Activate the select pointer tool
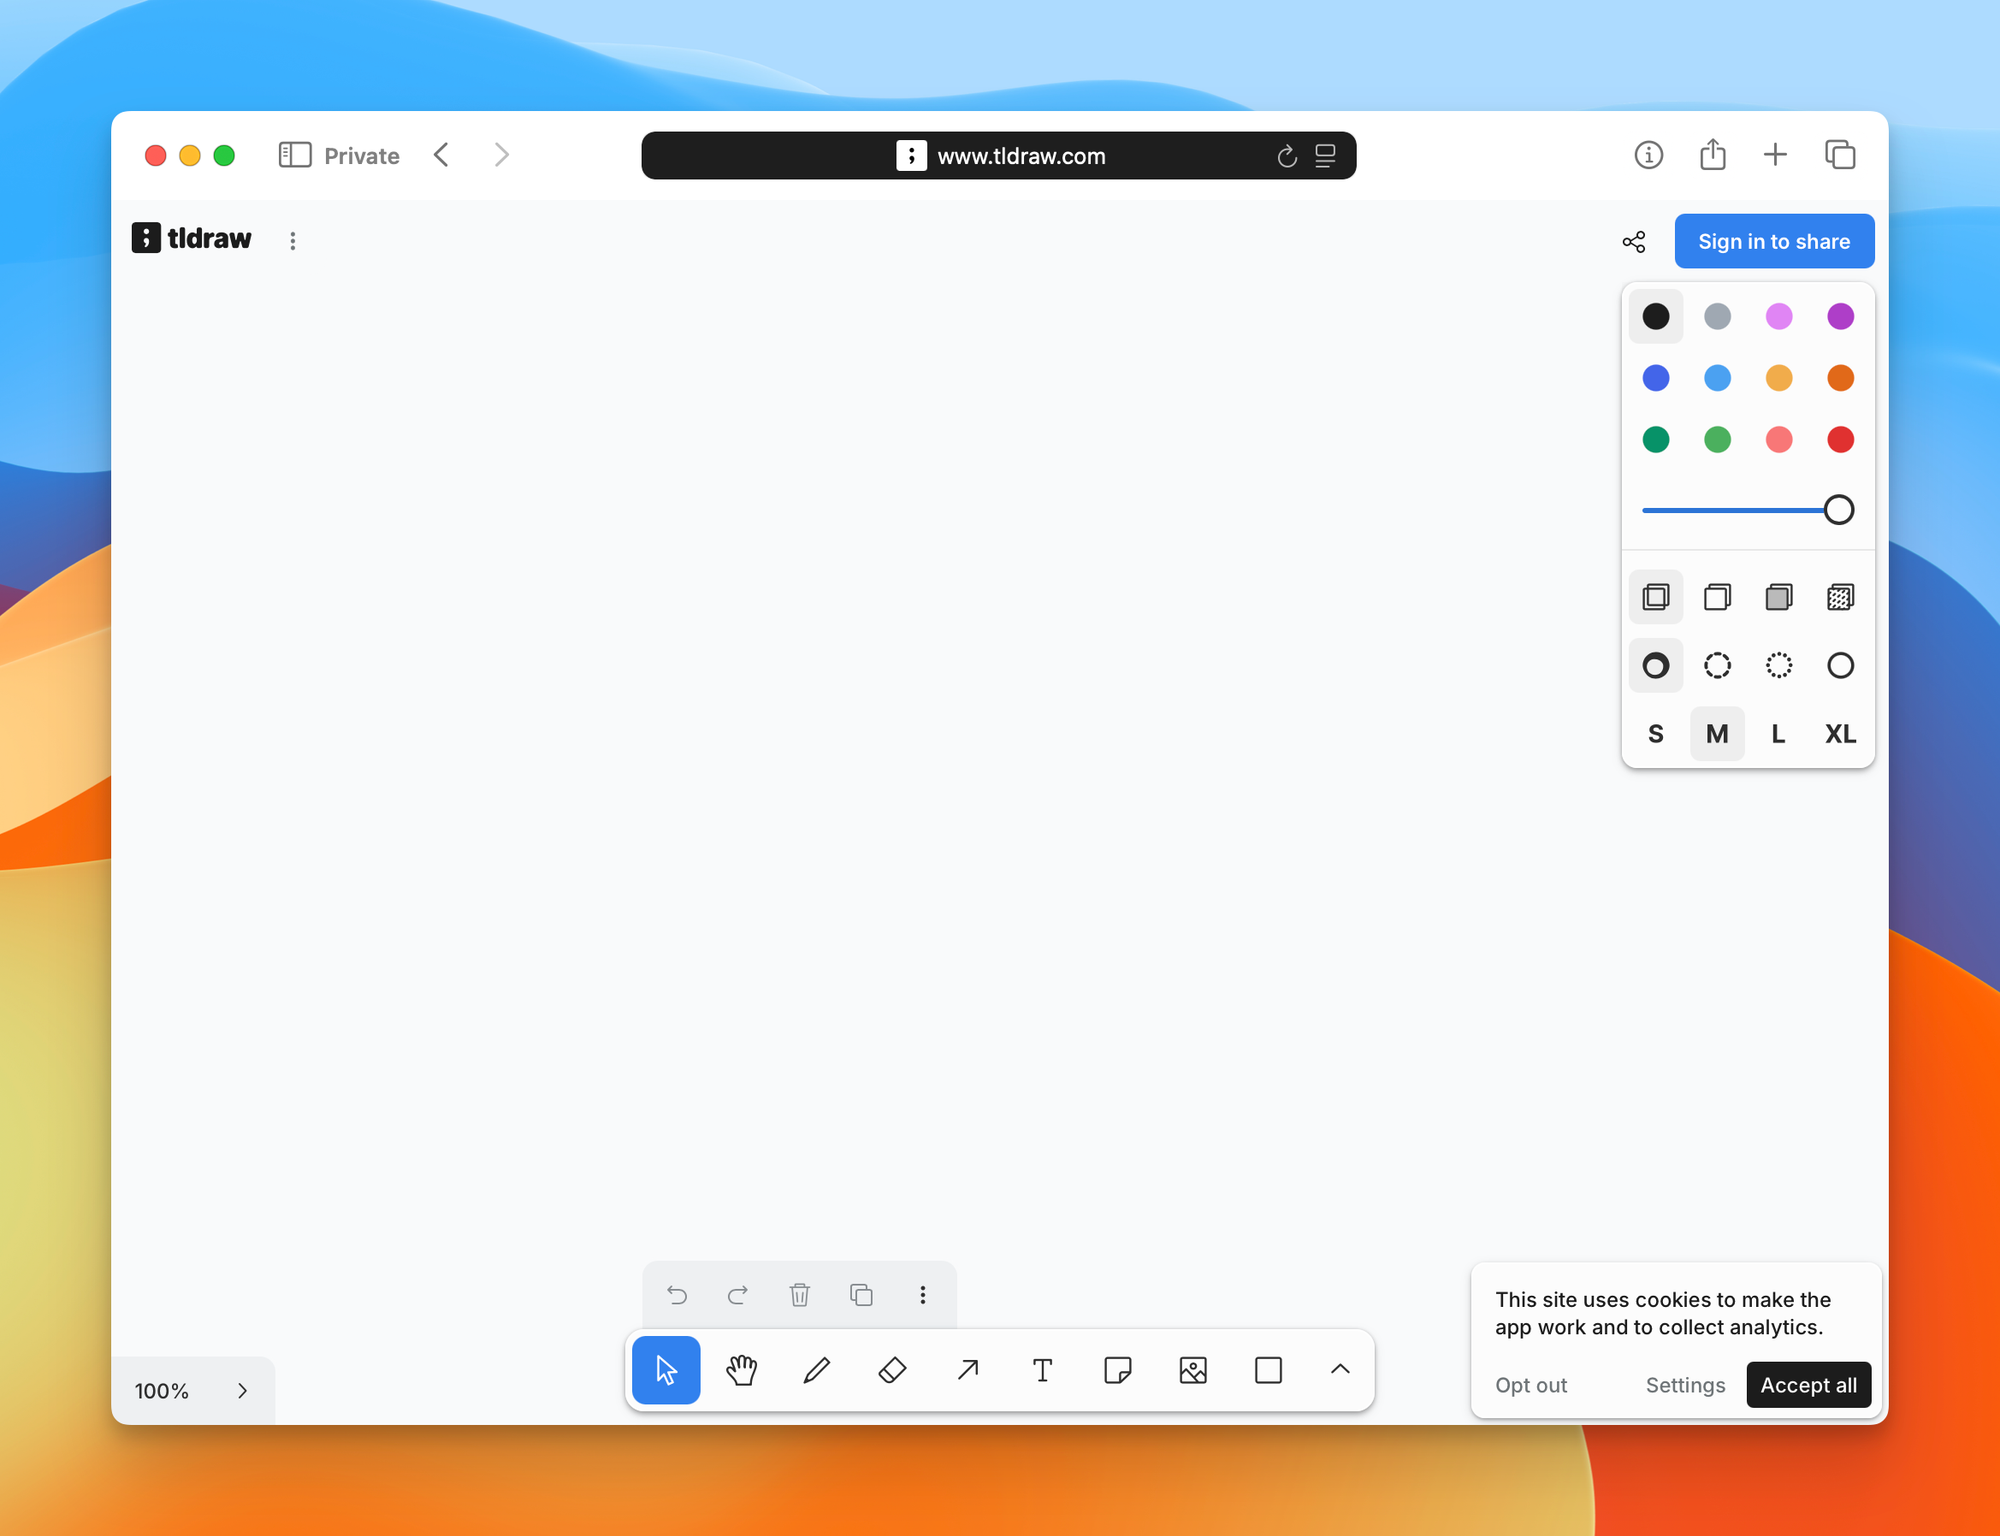 coord(666,1370)
